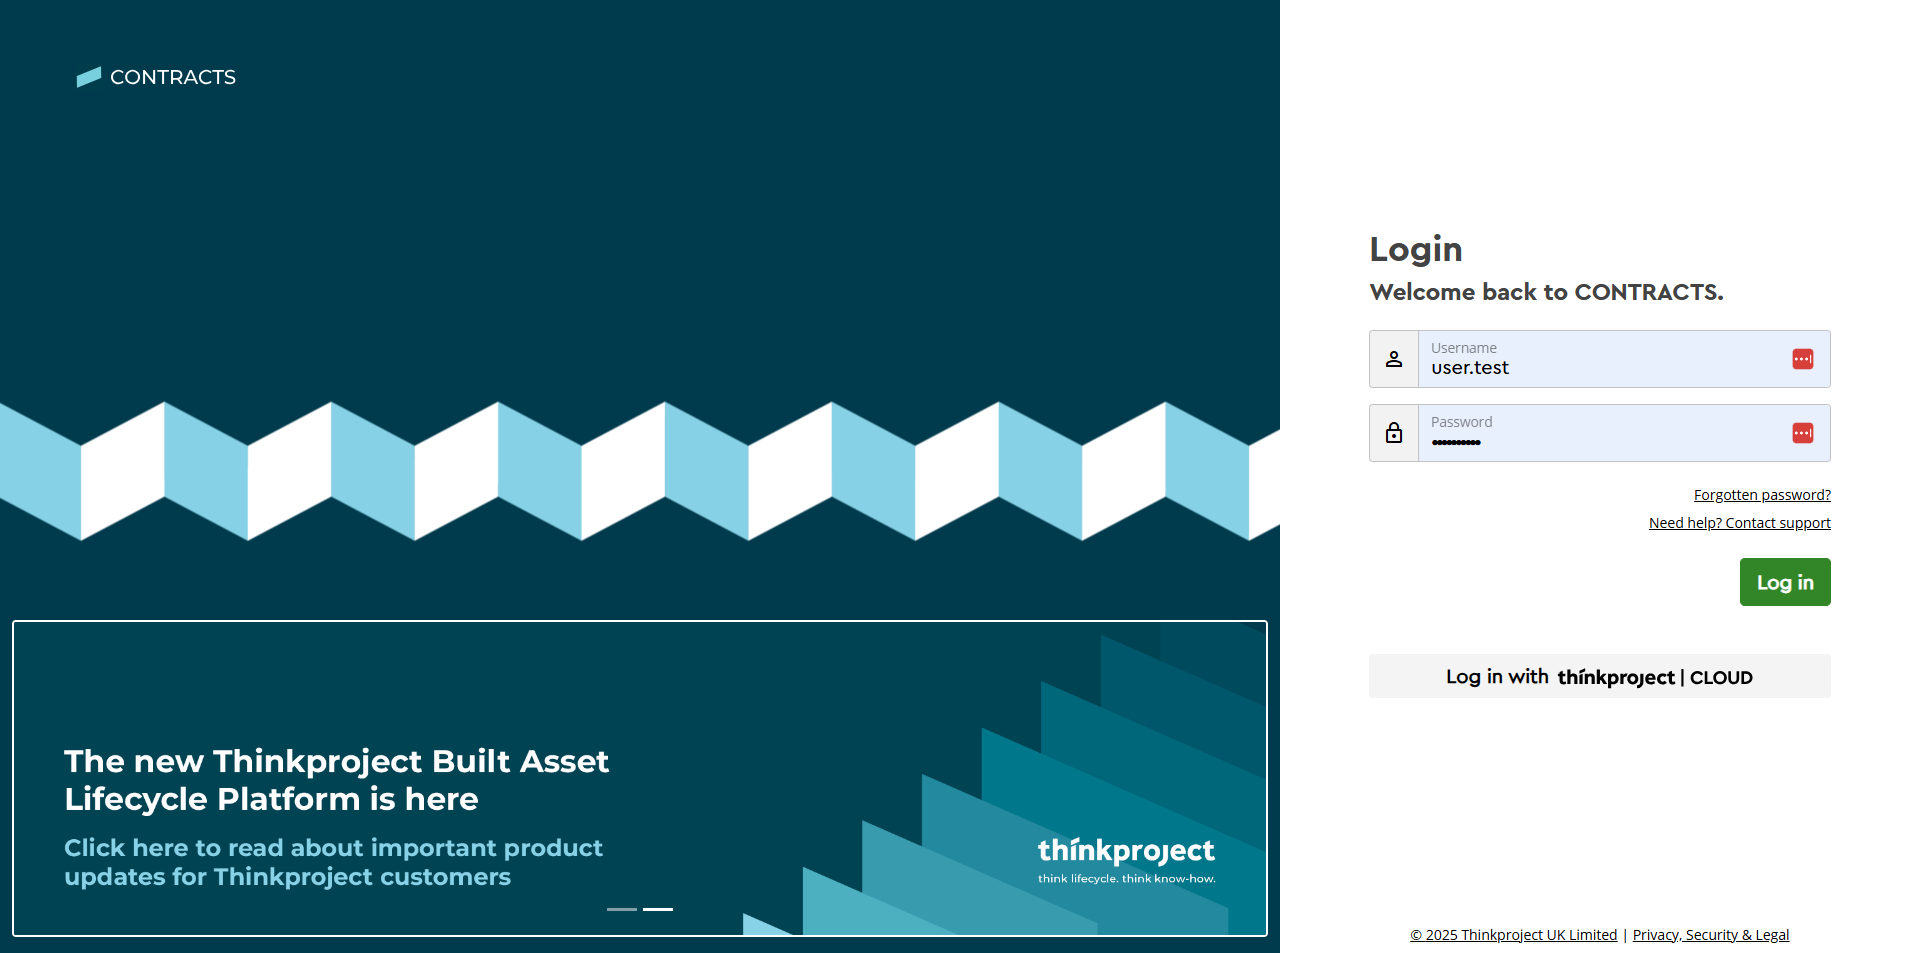
Task: Show the first banner slide indicator
Action: click(x=622, y=909)
